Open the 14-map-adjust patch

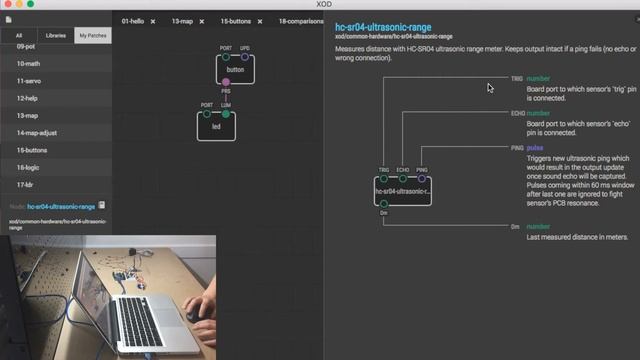click(x=56, y=133)
